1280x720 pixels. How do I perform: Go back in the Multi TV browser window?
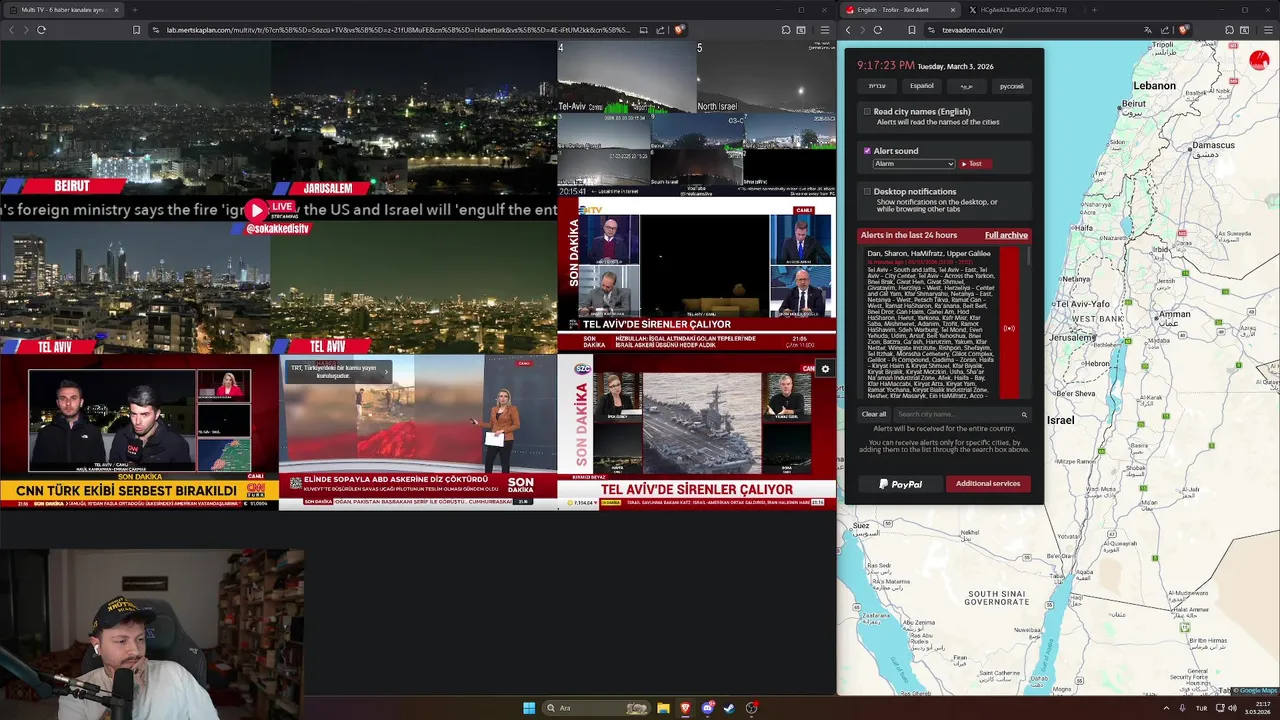(11, 30)
